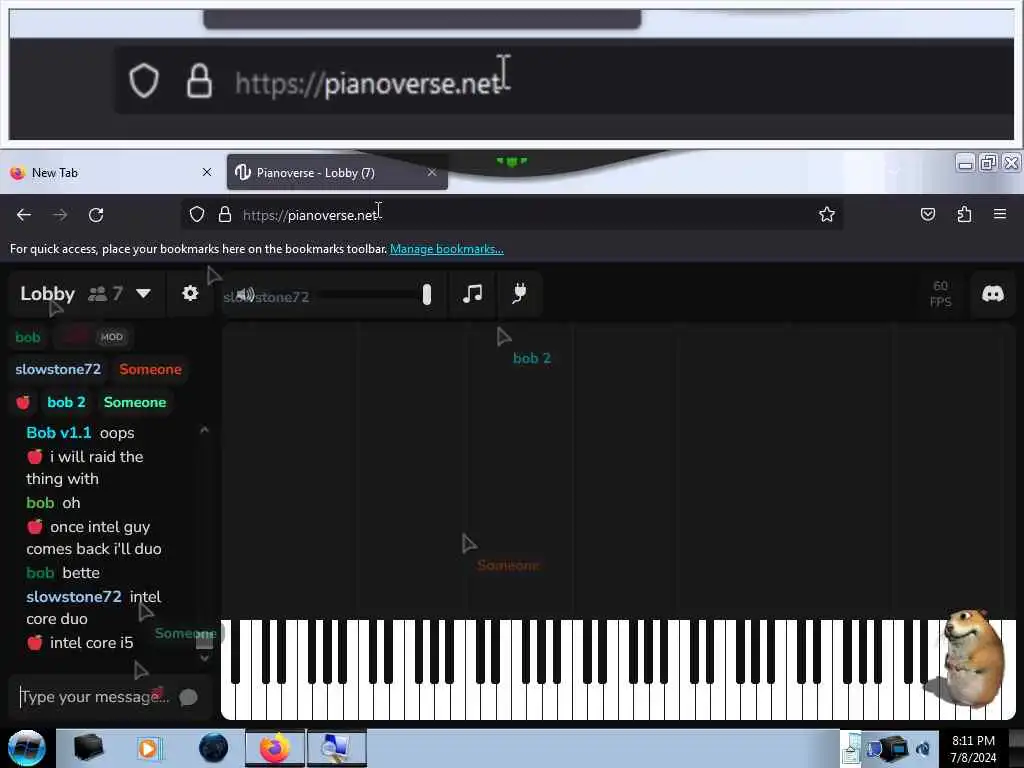Open the media player taskbar icon
The height and width of the screenshot is (768, 1024).
(148, 748)
